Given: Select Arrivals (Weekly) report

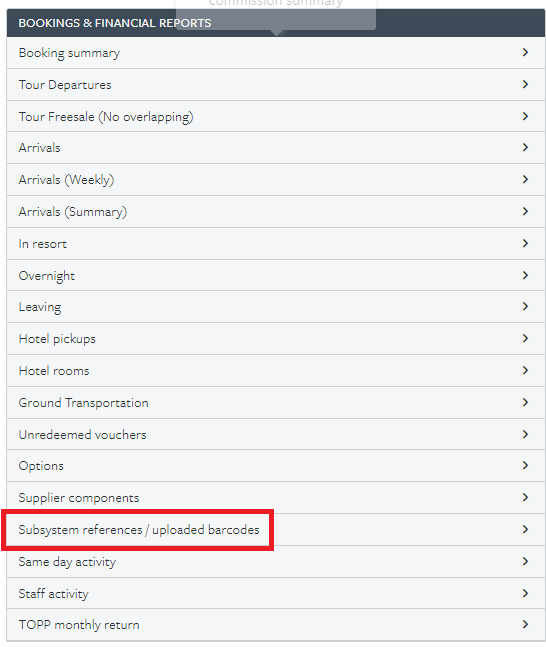Looking at the screenshot, I should pos(276,179).
